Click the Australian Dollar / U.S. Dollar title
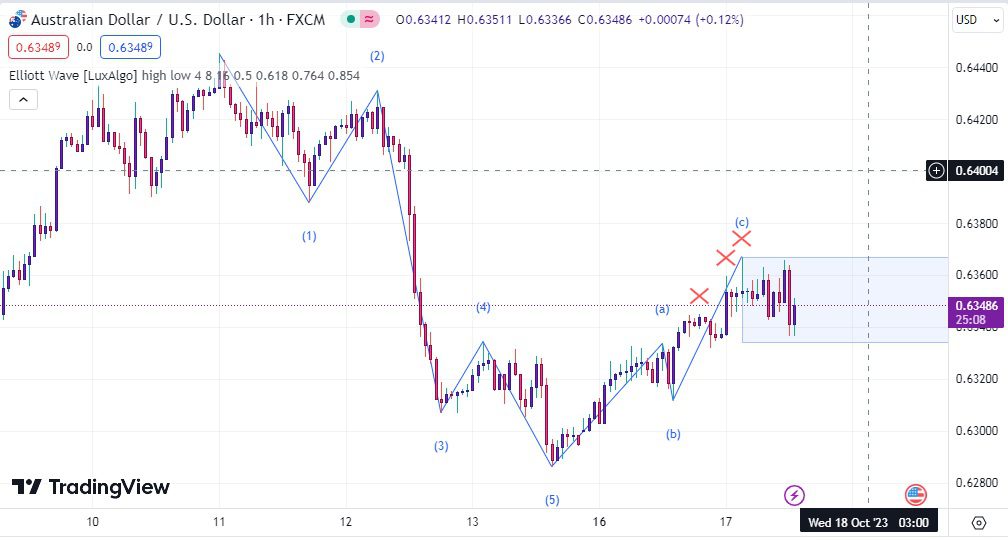This screenshot has width=1008, height=540. click(x=138, y=20)
